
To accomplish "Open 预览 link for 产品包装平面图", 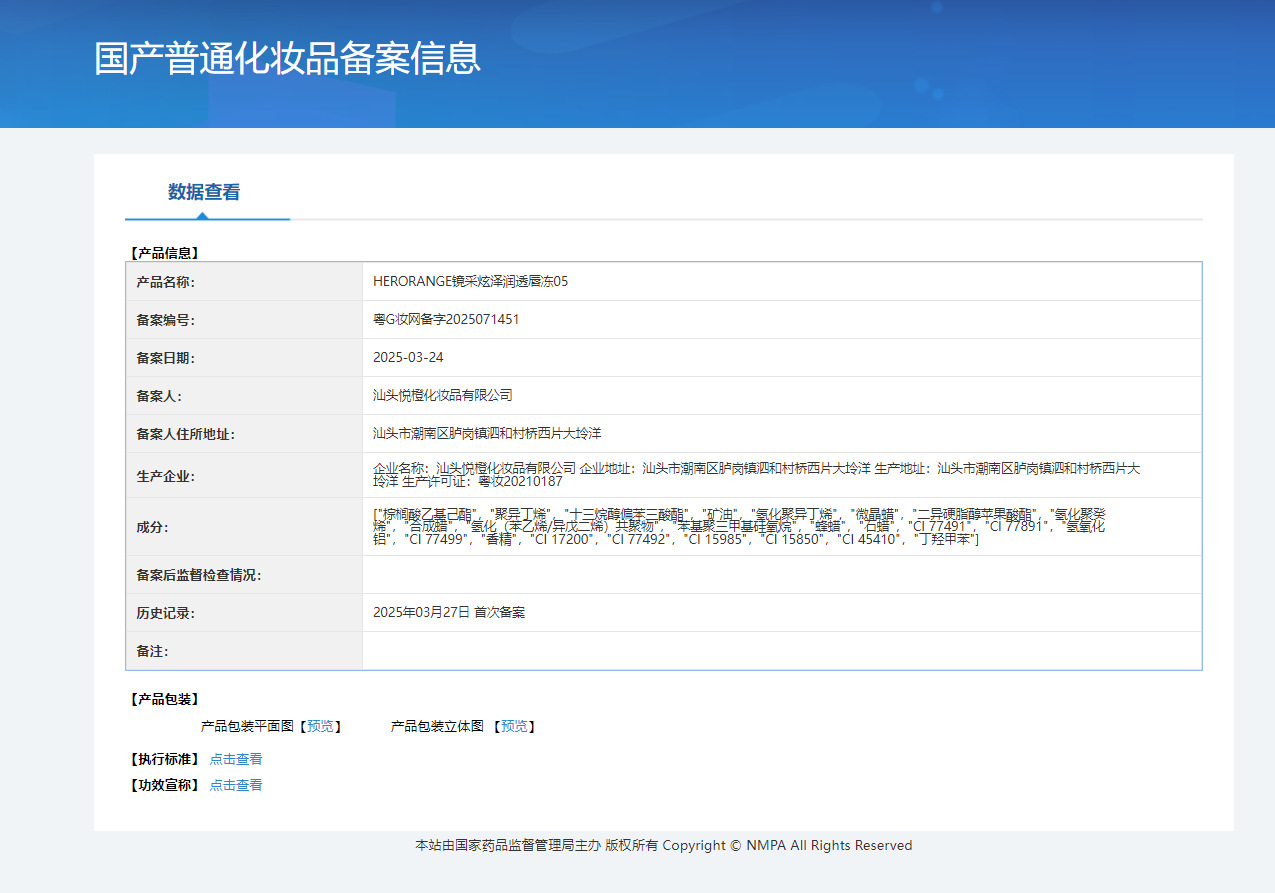I will point(320,726).
